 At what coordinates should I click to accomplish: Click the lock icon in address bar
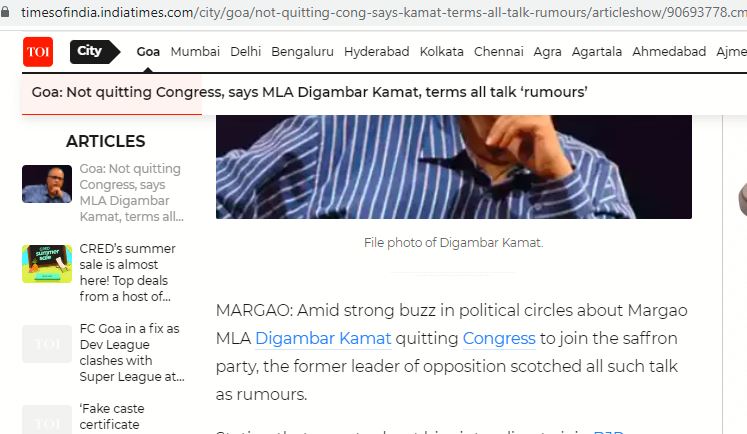click(x=4, y=11)
